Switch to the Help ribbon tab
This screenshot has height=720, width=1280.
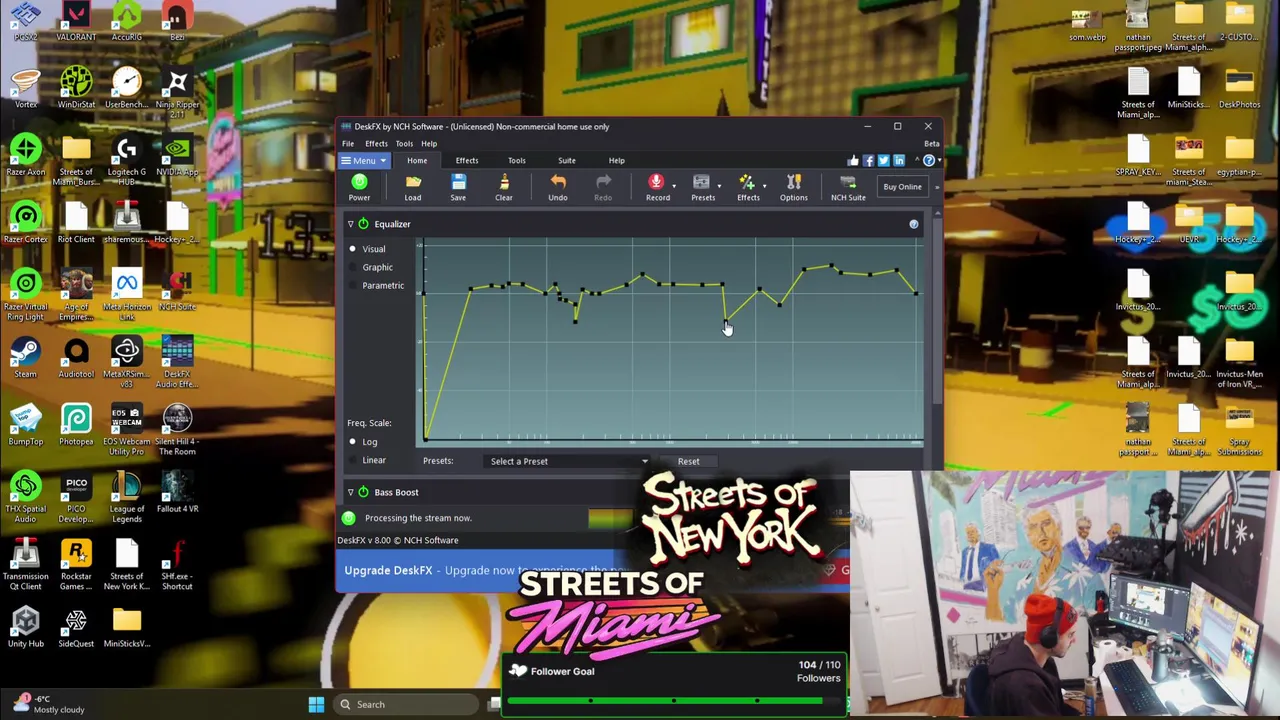point(617,161)
